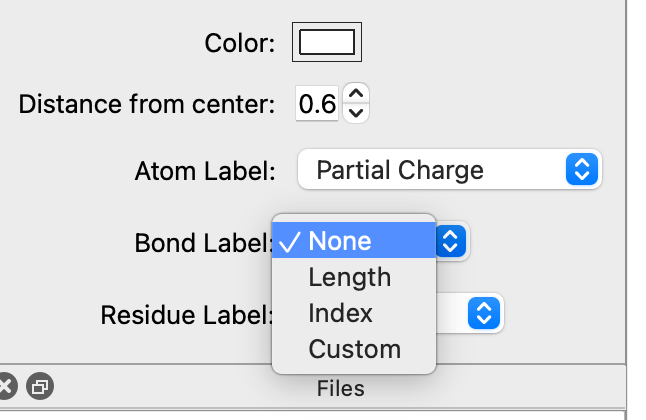Image resolution: width=646 pixels, height=420 pixels.
Task: Click the label Color swatch
Action: tap(327, 42)
